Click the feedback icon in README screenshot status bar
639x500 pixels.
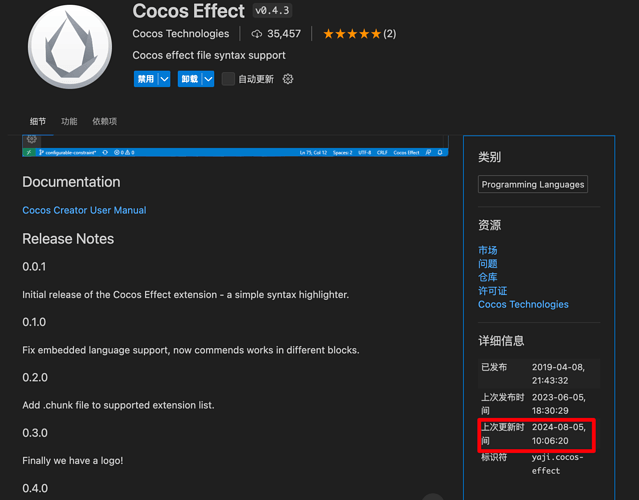[428, 152]
